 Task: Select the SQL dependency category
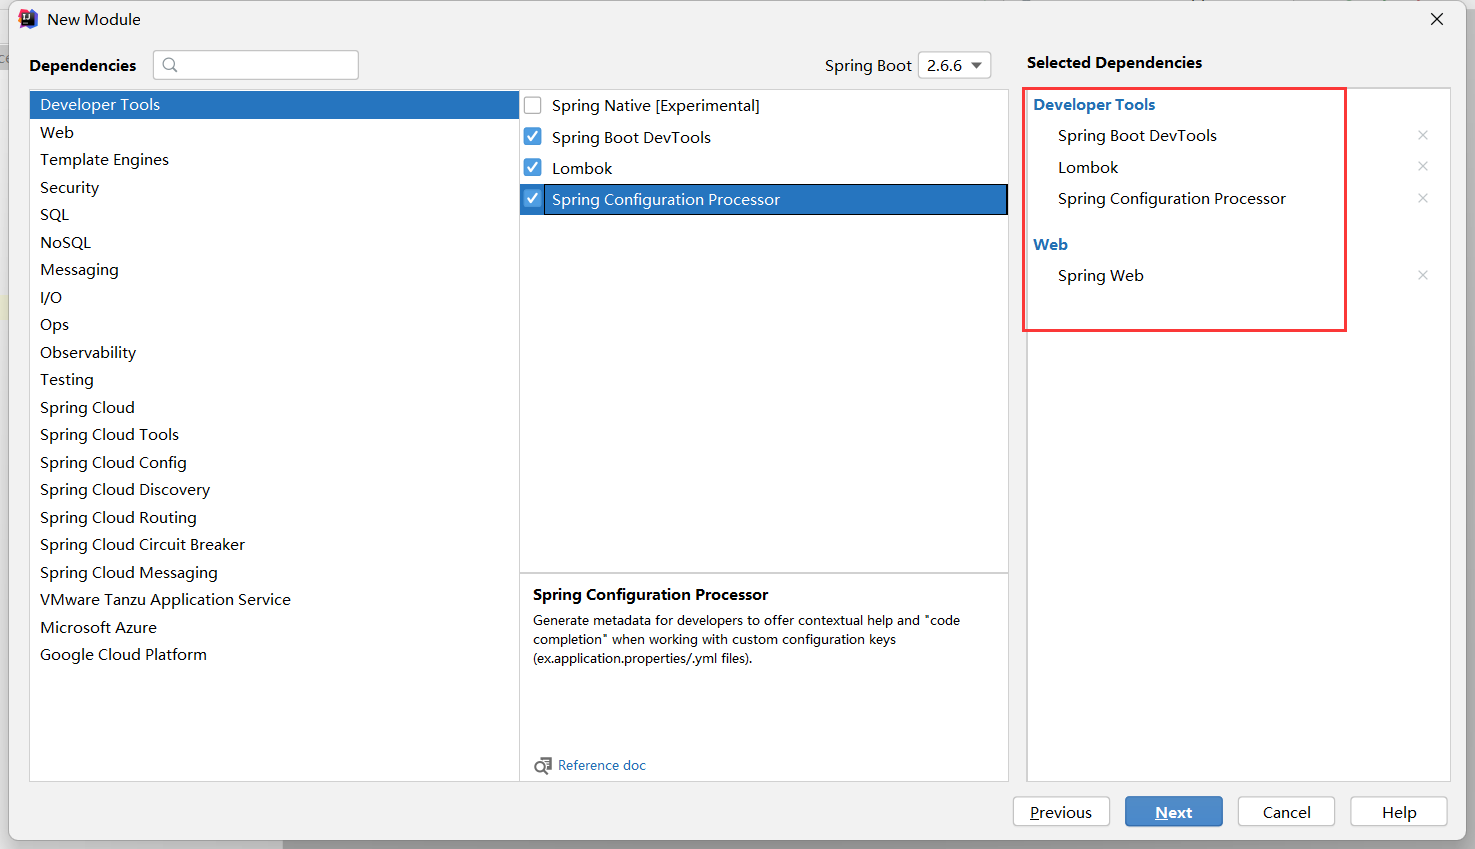[55, 214]
